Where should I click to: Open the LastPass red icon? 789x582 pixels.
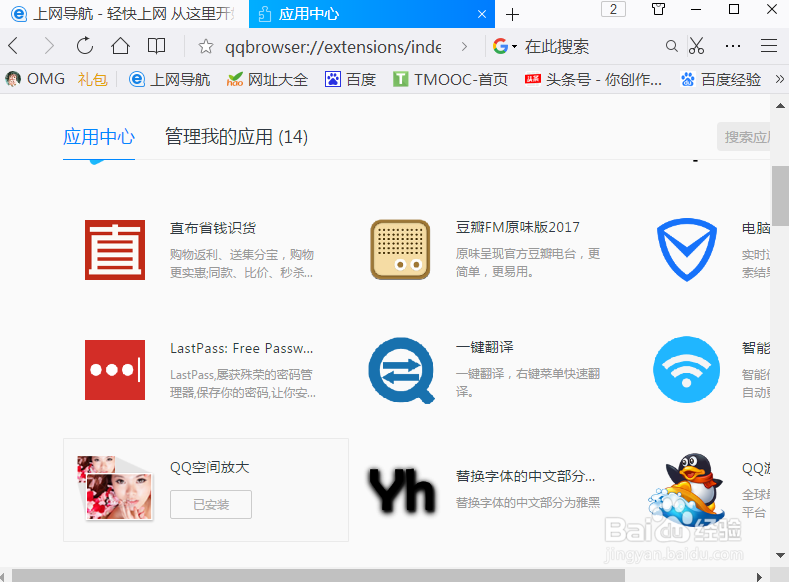(x=115, y=370)
